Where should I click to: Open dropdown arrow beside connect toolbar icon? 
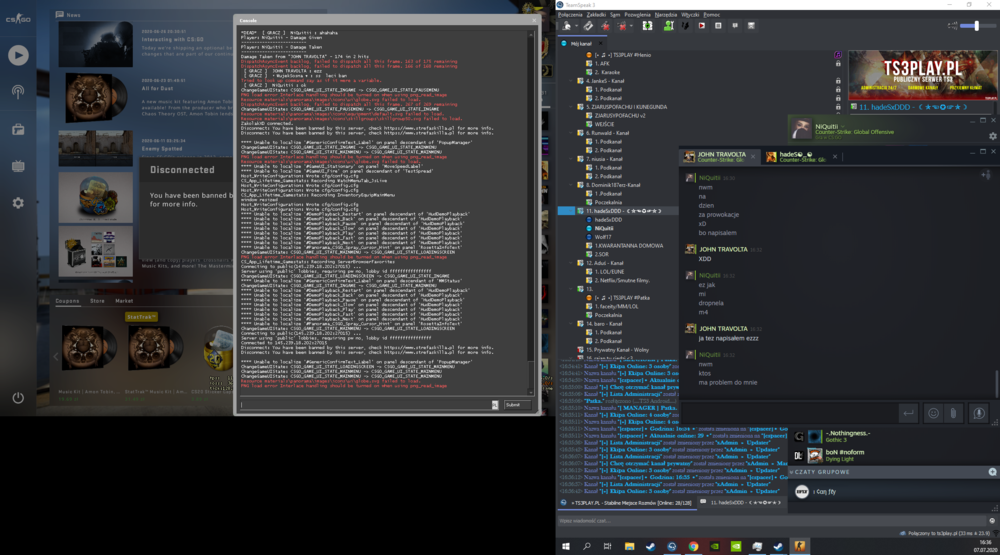(577, 26)
